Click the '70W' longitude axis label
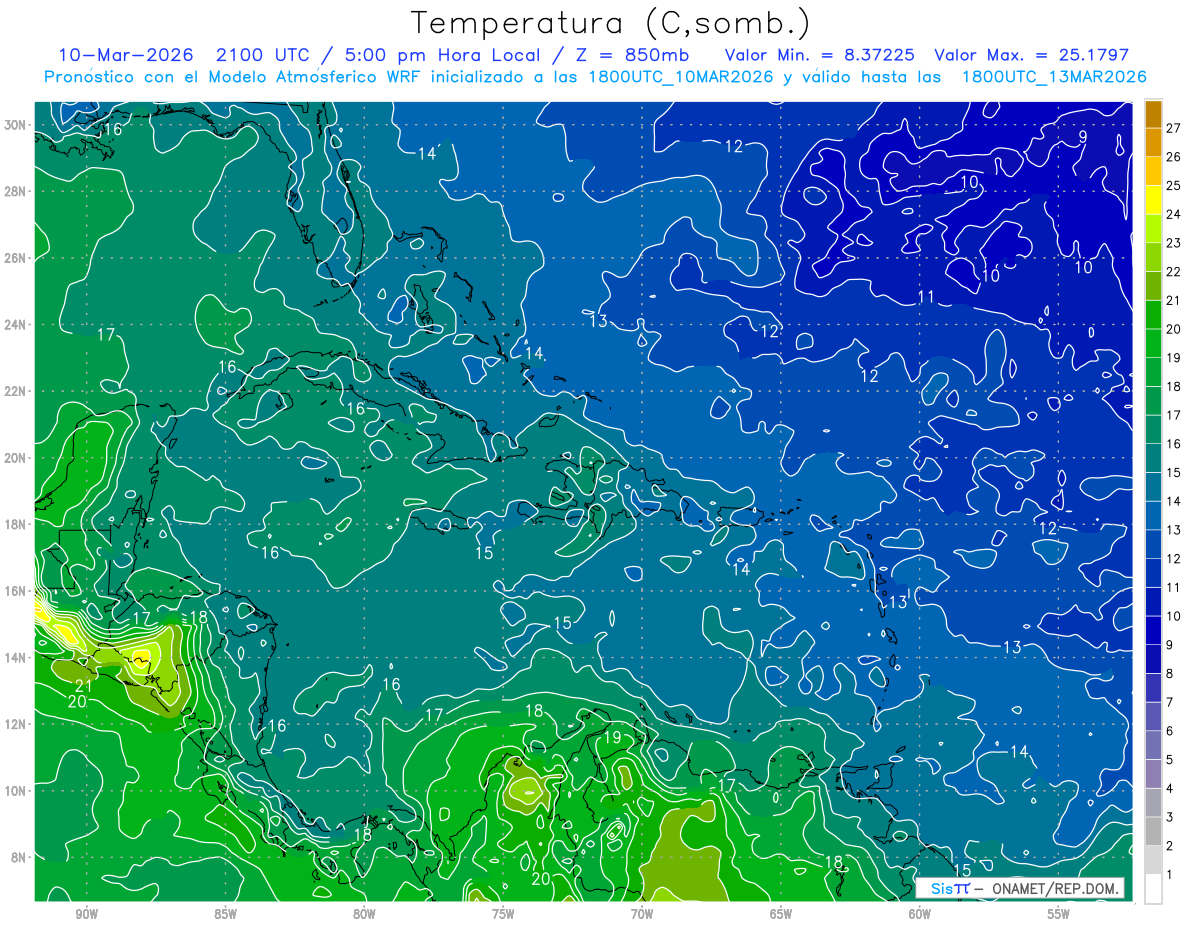Image resolution: width=1200 pixels, height=927 pixels. (642, 914)
